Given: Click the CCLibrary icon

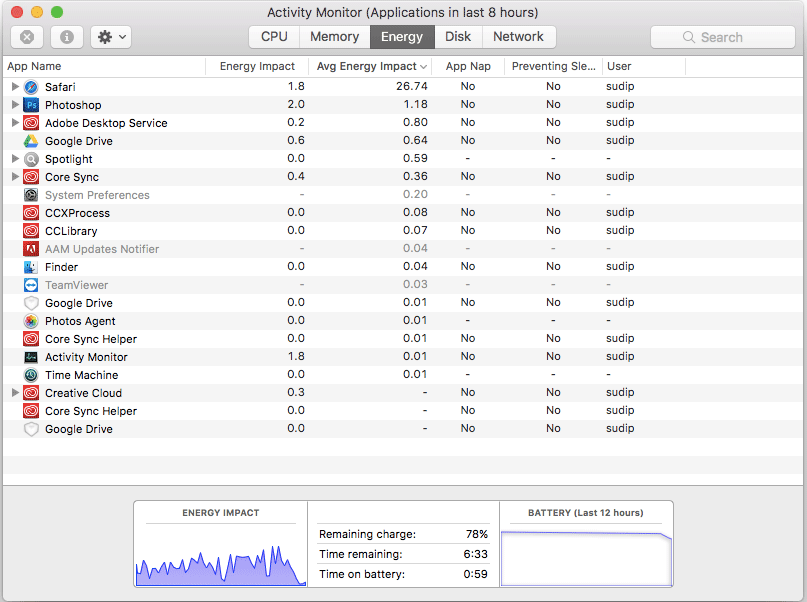Looking at the screenshot, I should [31, 231].
